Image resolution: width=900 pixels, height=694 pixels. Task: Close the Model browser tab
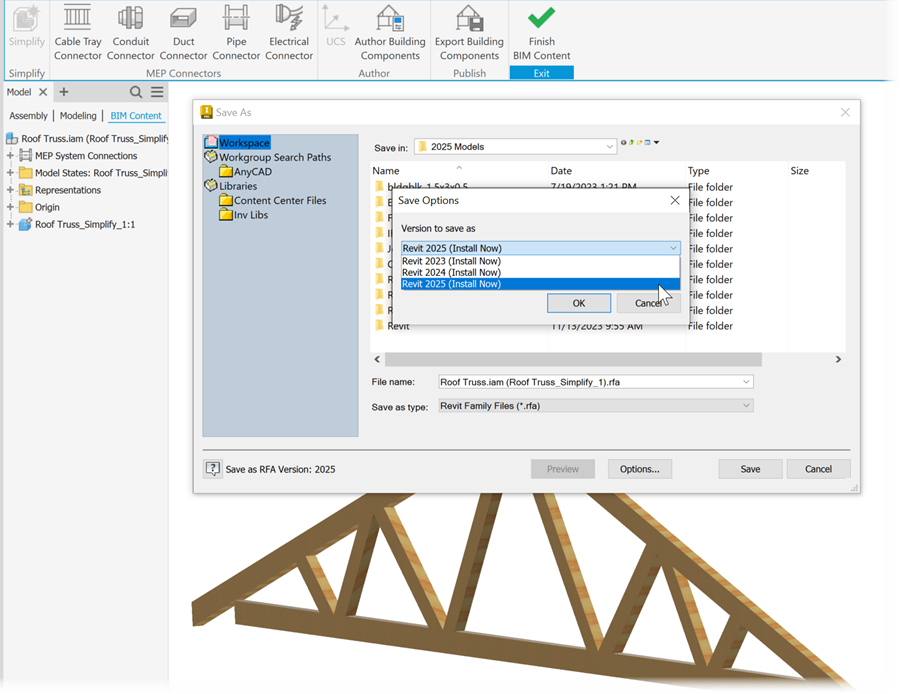pos(43,92)
